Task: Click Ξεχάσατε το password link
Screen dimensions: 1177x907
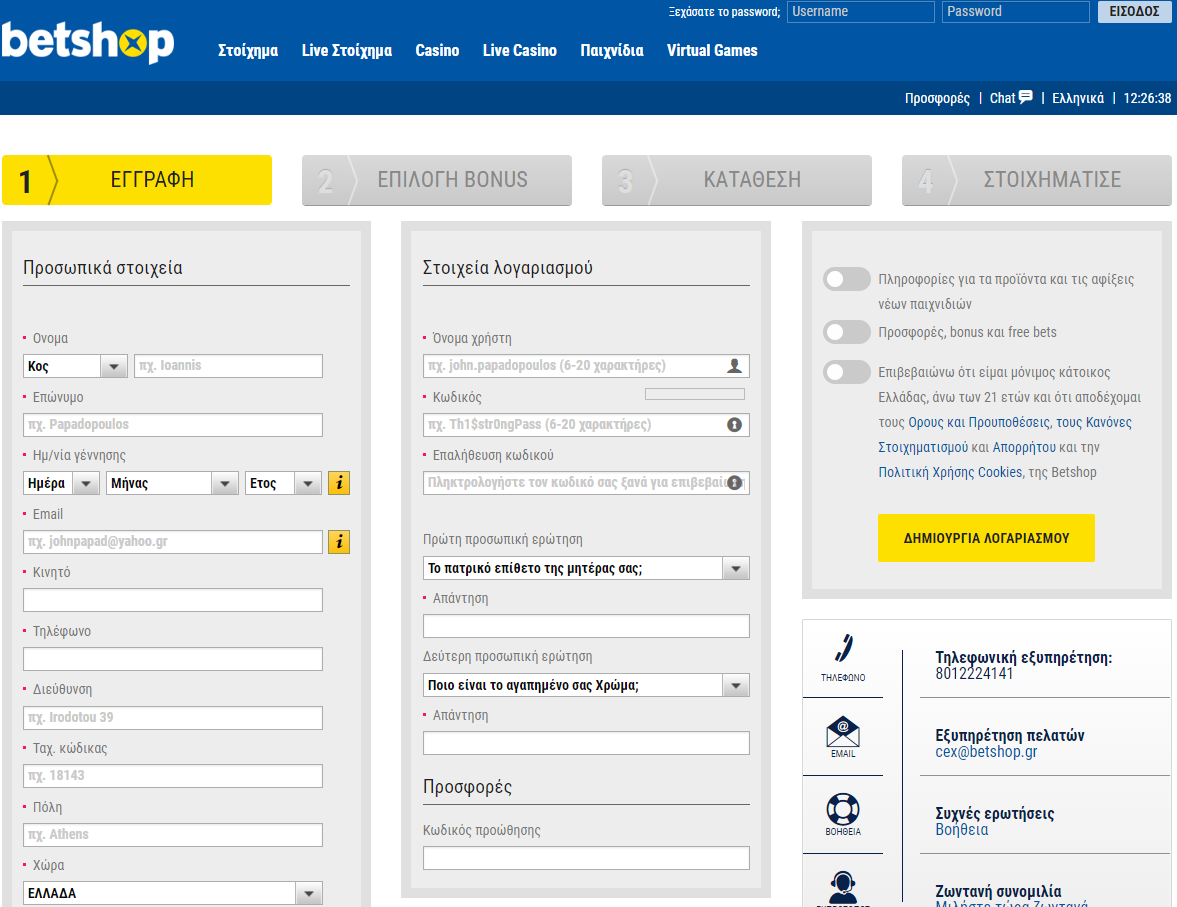Action: pos(724,12)
